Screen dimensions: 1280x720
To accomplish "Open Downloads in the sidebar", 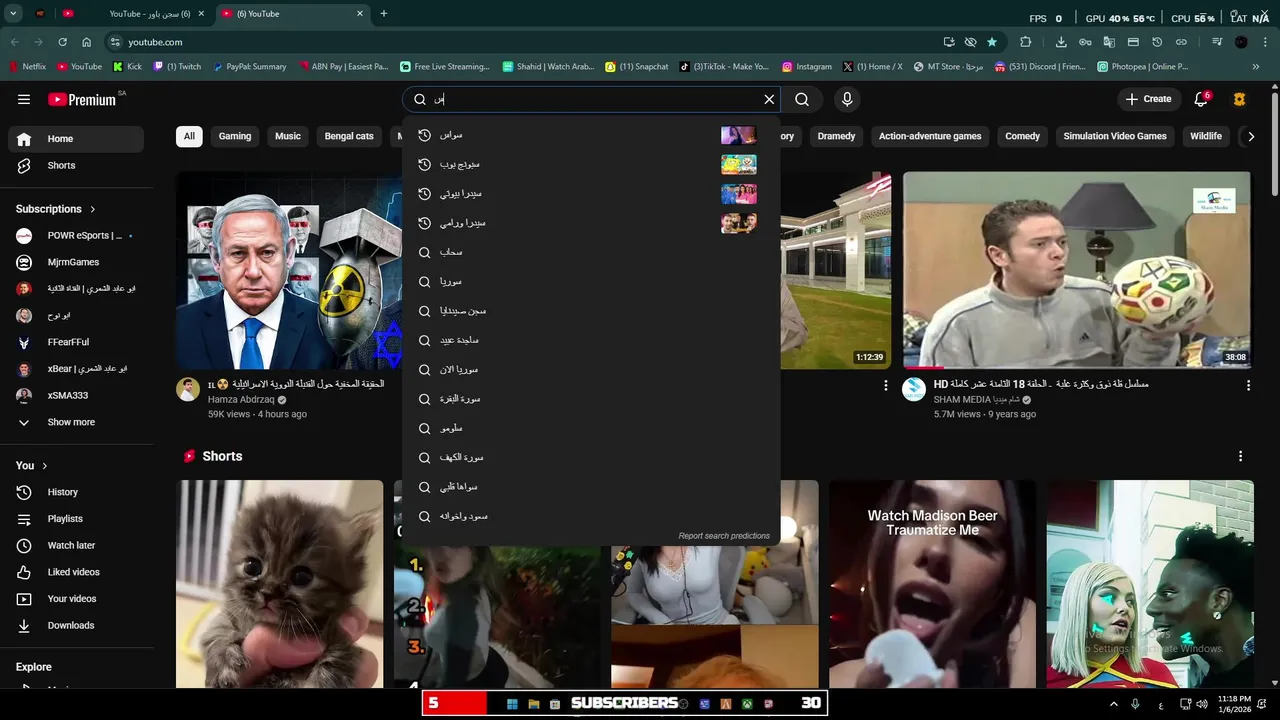I will point(76,625).
